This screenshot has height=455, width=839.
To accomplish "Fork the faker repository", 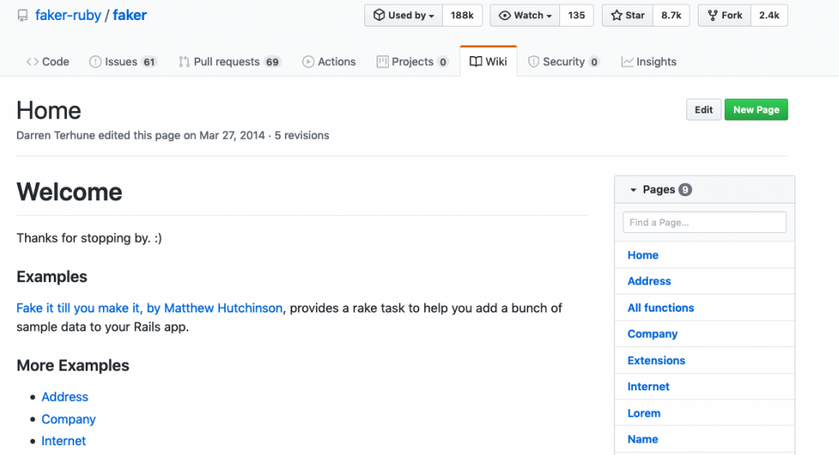I will tap(724, 16).
